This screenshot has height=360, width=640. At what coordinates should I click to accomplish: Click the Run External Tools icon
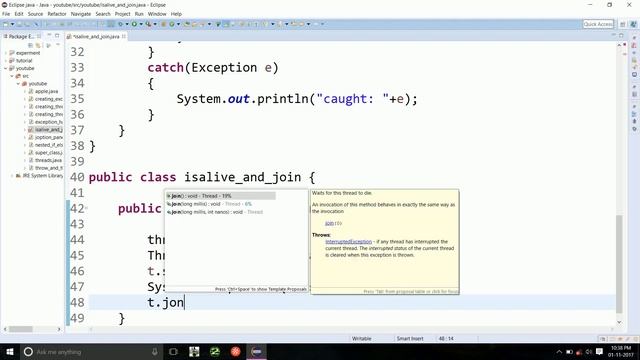click(x=148, y=24)
